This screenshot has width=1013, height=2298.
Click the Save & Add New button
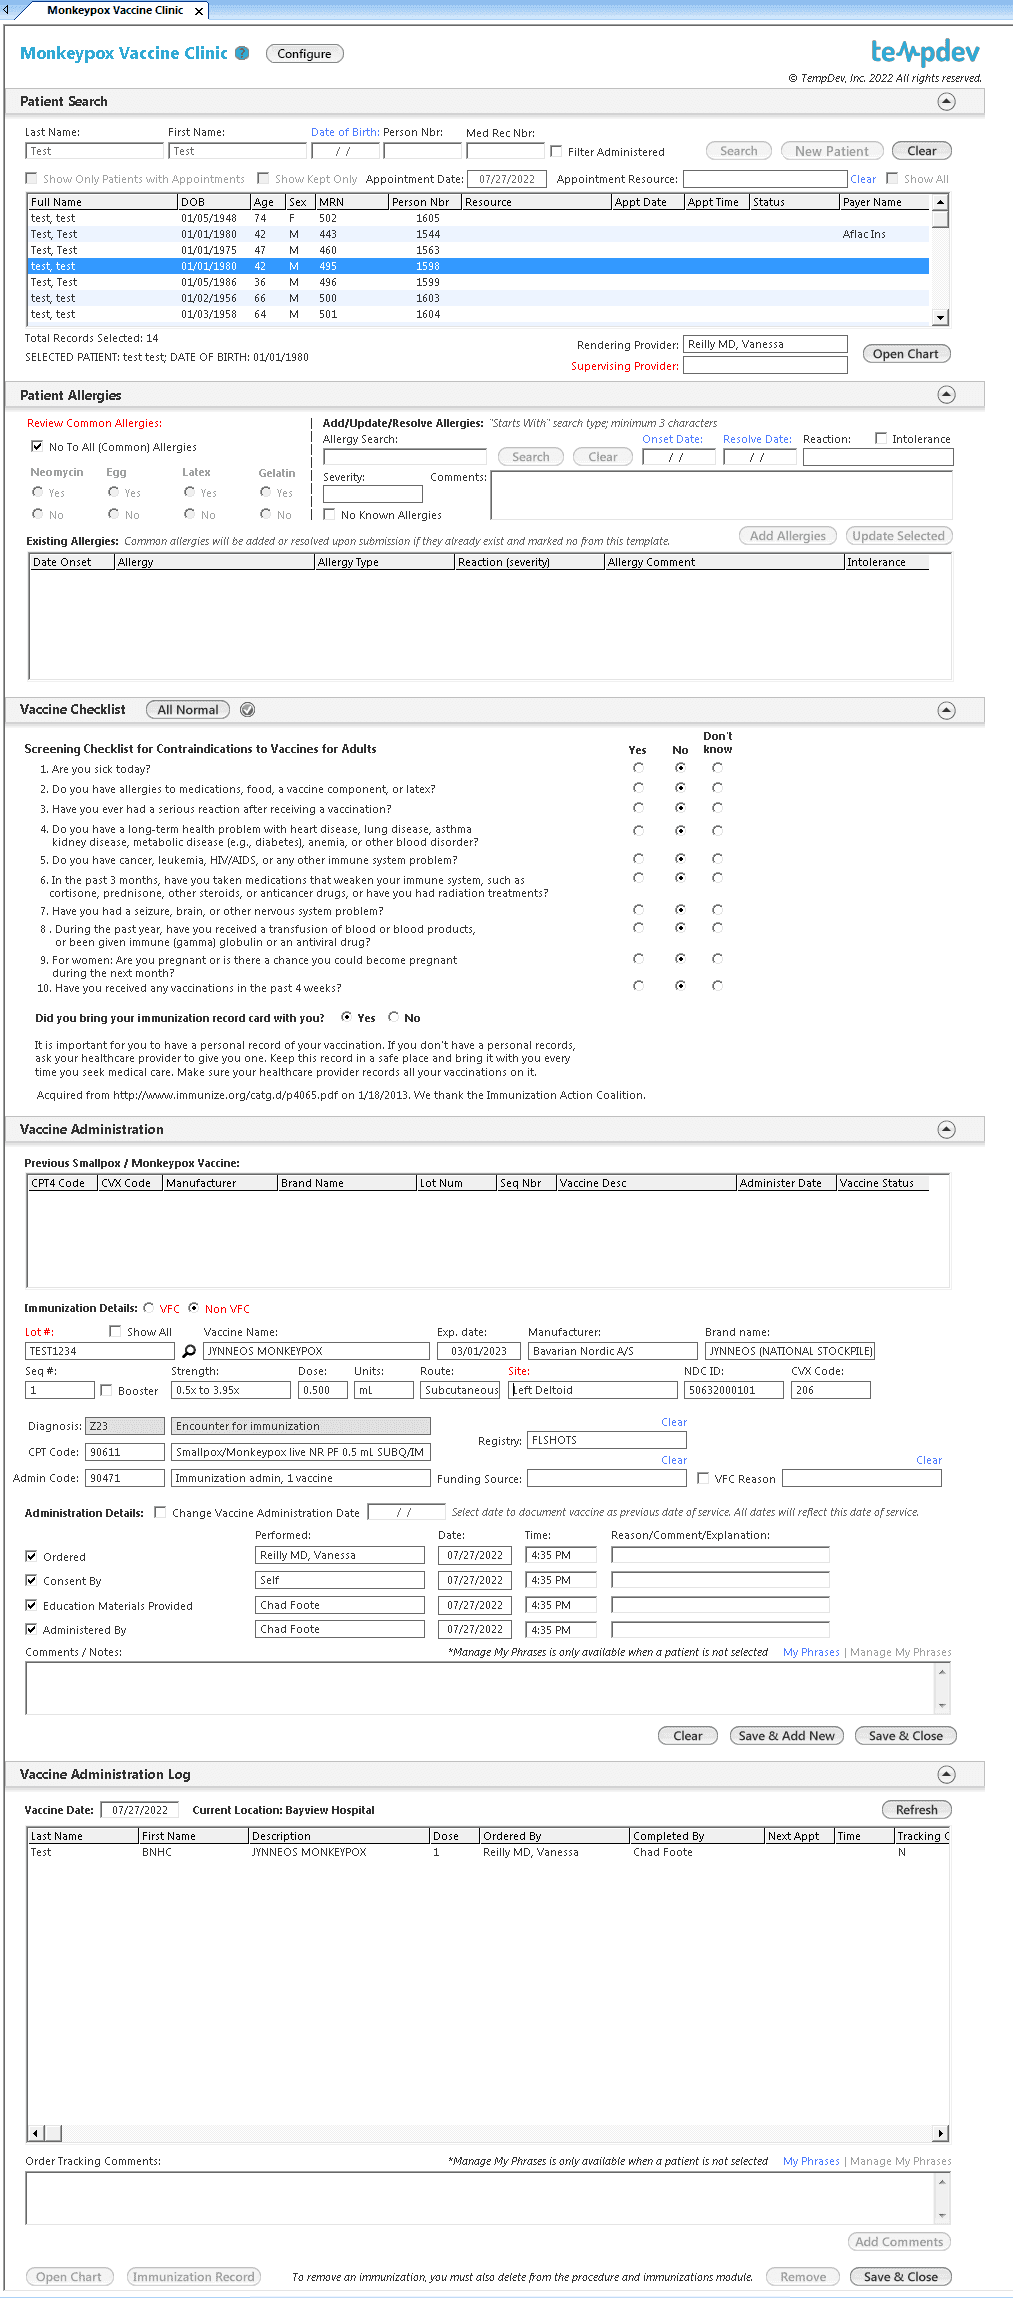[786, 1736]
